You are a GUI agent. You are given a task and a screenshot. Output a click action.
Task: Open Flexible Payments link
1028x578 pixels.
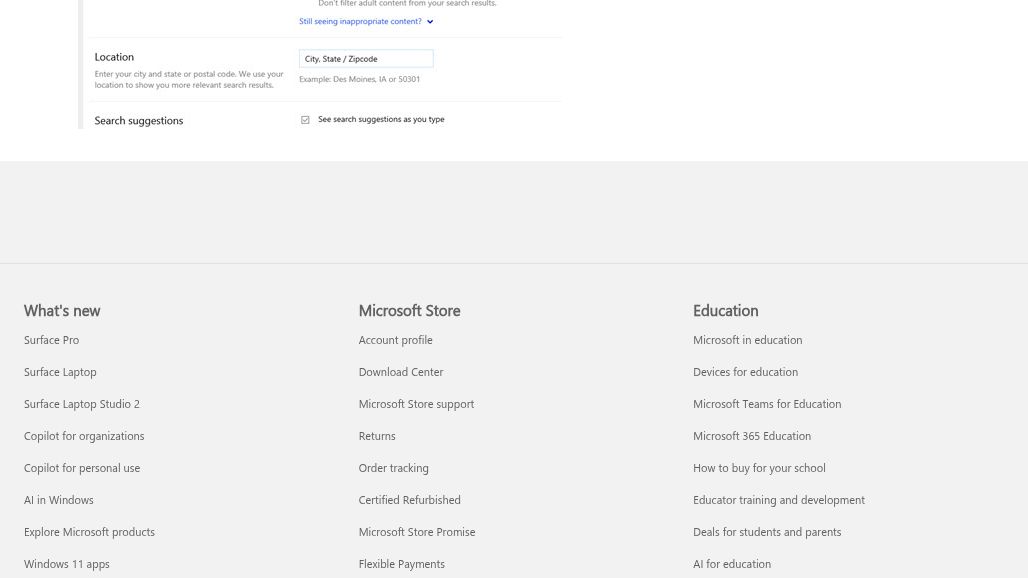[x=402, y=564]
